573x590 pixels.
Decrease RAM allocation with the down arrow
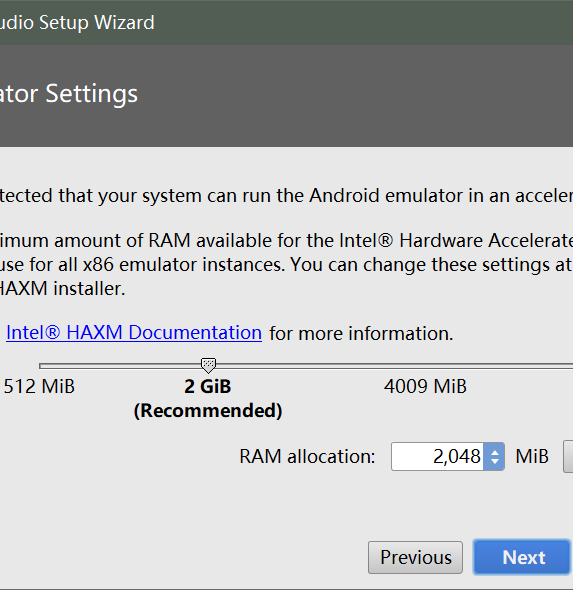(x=494, y=462)
